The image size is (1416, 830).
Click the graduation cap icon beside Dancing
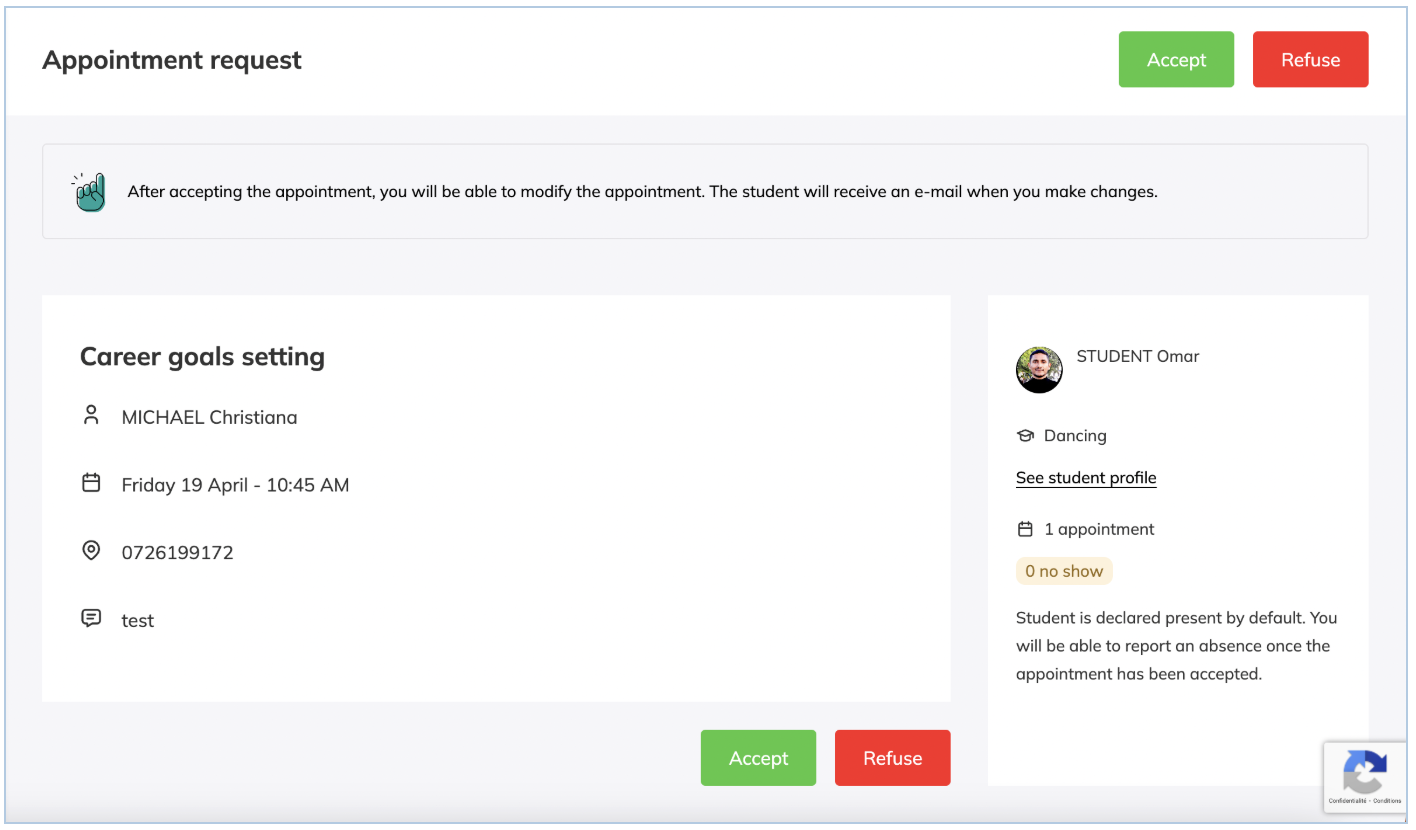tap(1025, 436)
